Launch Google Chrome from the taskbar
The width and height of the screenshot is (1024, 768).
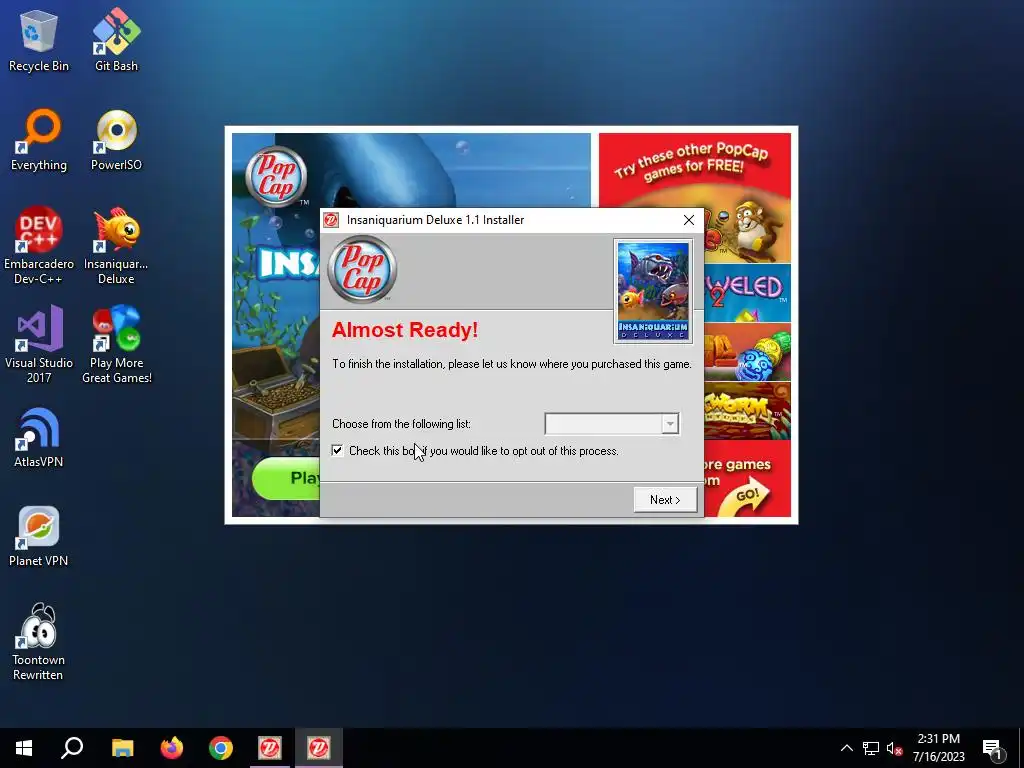(221, 748)
